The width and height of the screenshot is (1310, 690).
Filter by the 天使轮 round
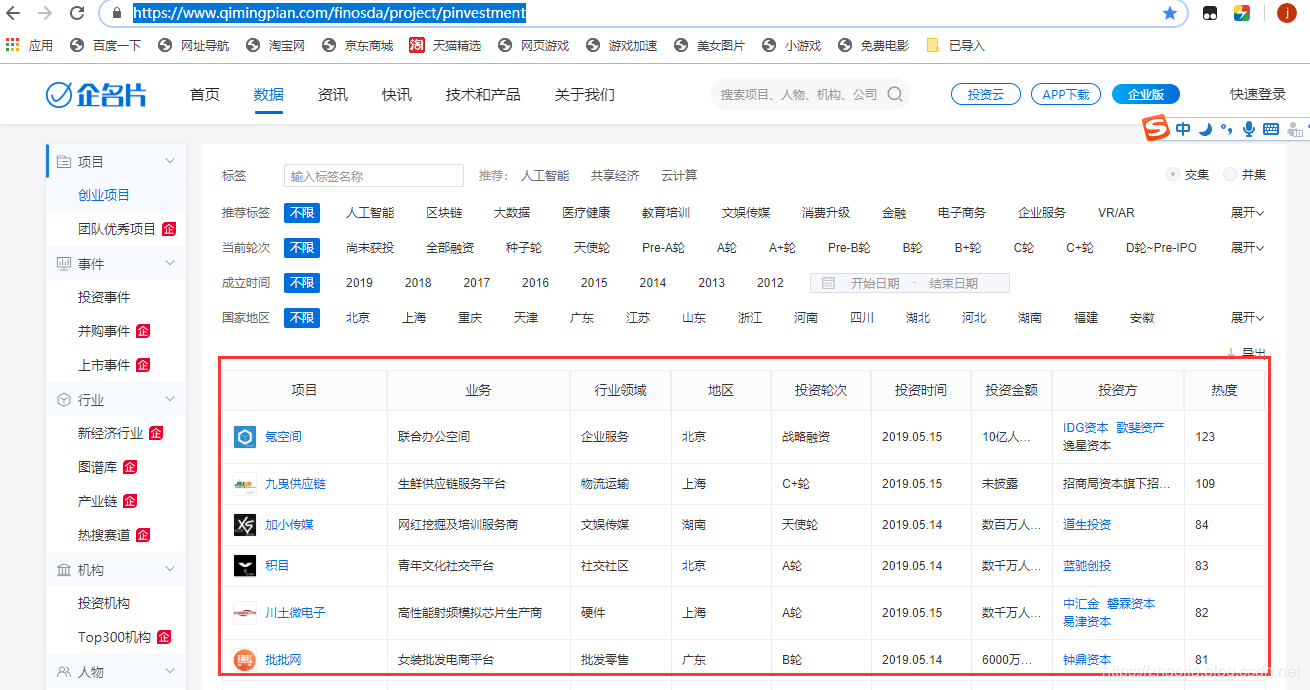592,248
